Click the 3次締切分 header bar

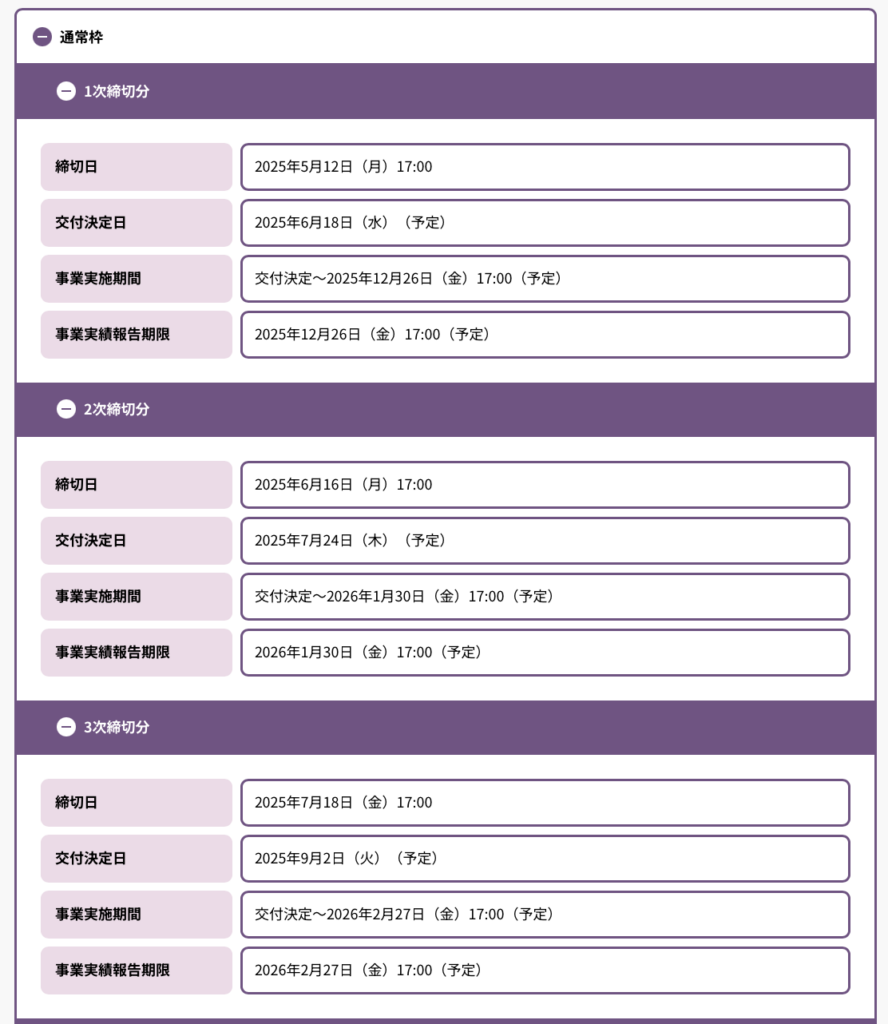(445, 728)
